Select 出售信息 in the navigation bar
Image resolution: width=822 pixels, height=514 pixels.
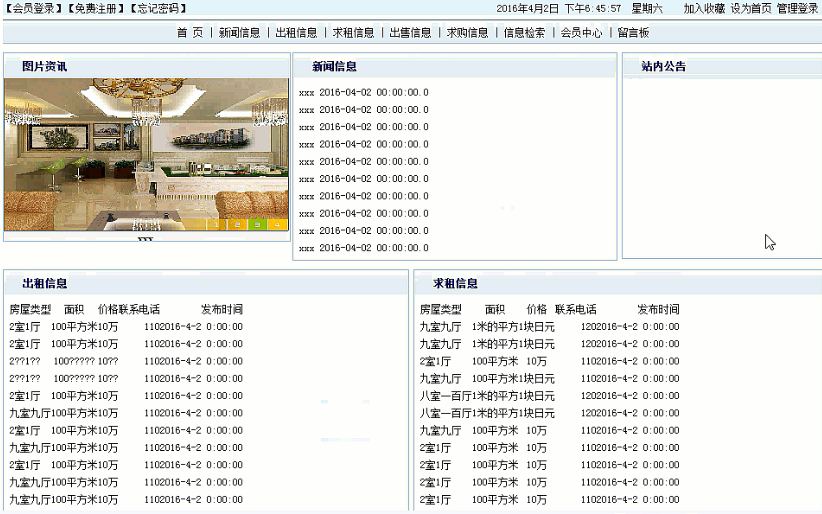tap(410, 33)
